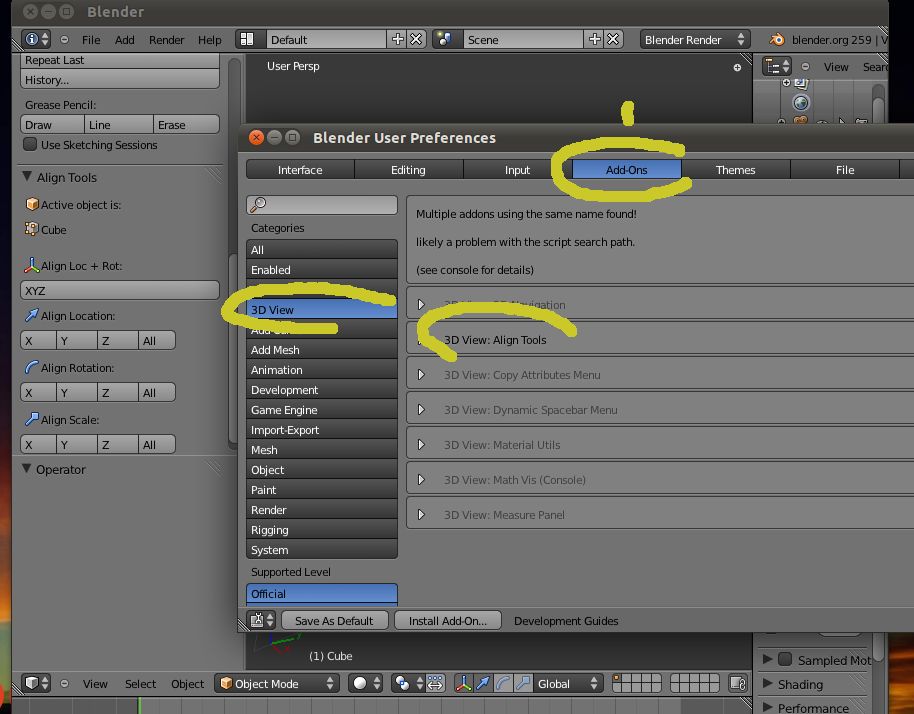Expand the Performance panel

(x=767, y=707)
